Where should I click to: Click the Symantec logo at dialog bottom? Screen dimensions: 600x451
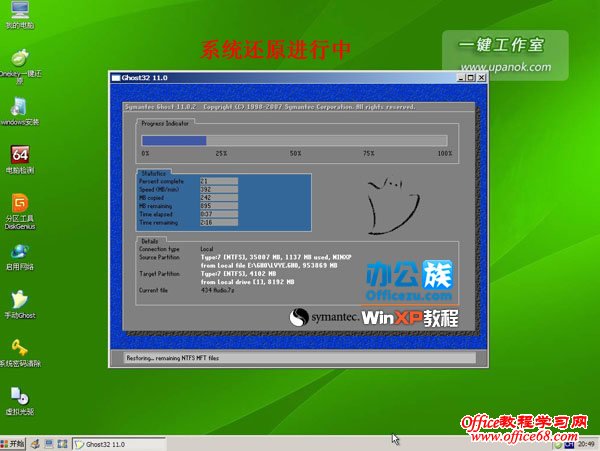(324, 317)
